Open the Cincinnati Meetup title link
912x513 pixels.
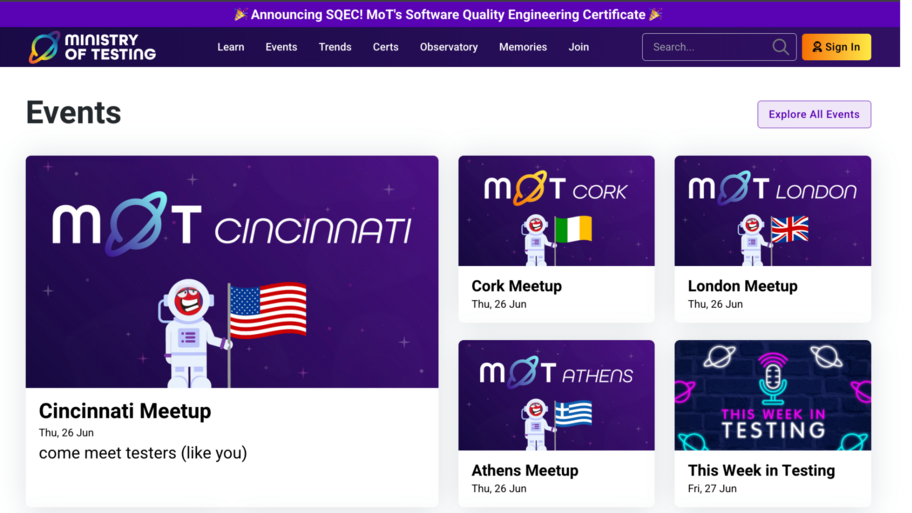[125, 411]
